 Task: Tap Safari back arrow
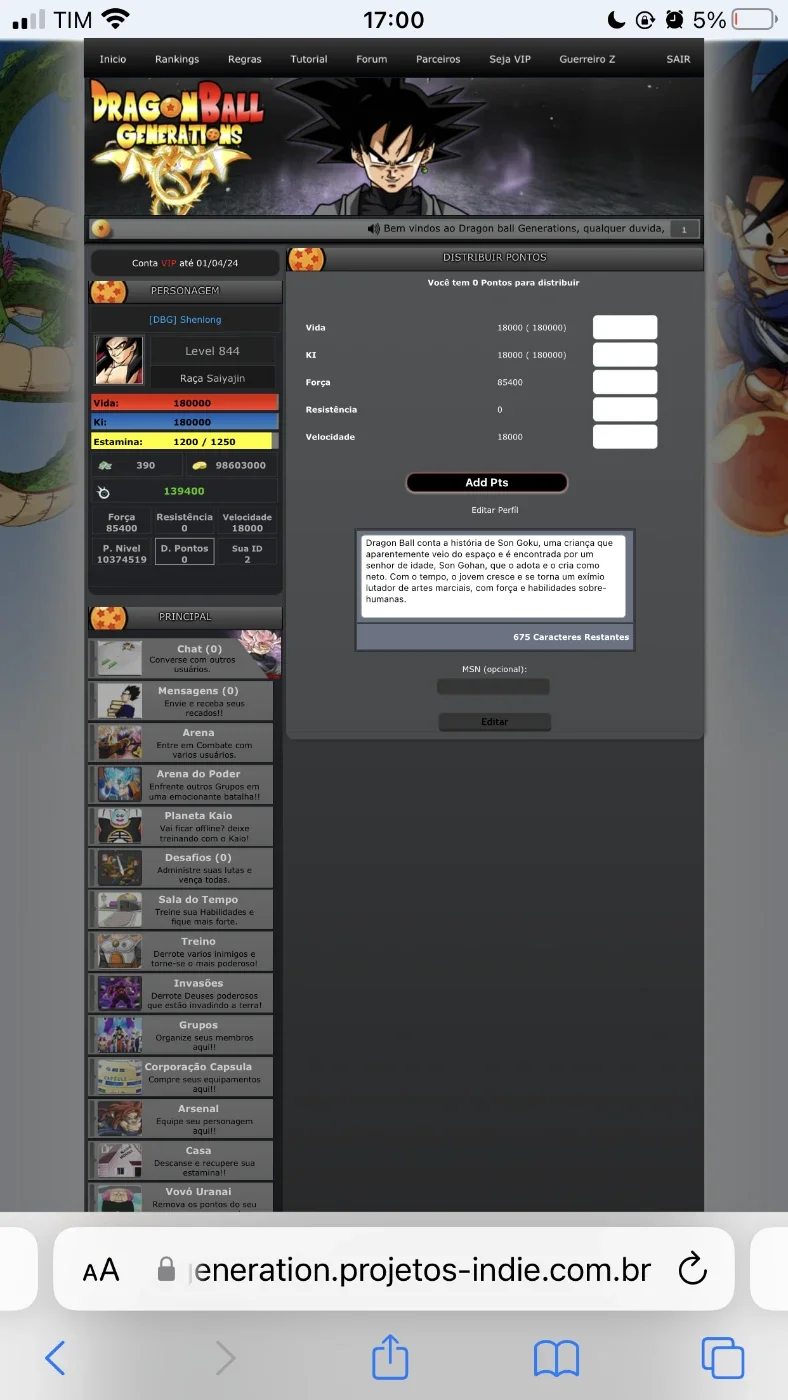pos(56,1358)
